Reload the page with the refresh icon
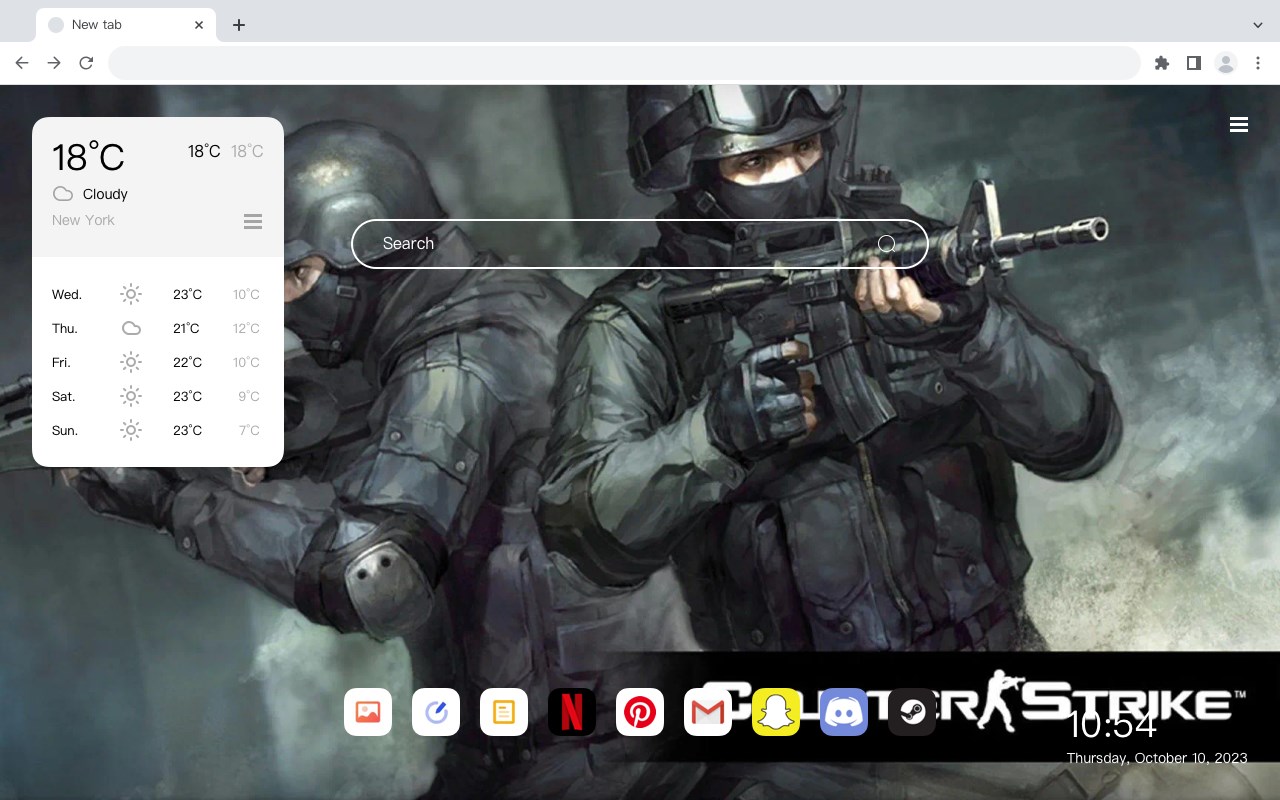Screen dimensions: 1280x800 pos(86,63)
